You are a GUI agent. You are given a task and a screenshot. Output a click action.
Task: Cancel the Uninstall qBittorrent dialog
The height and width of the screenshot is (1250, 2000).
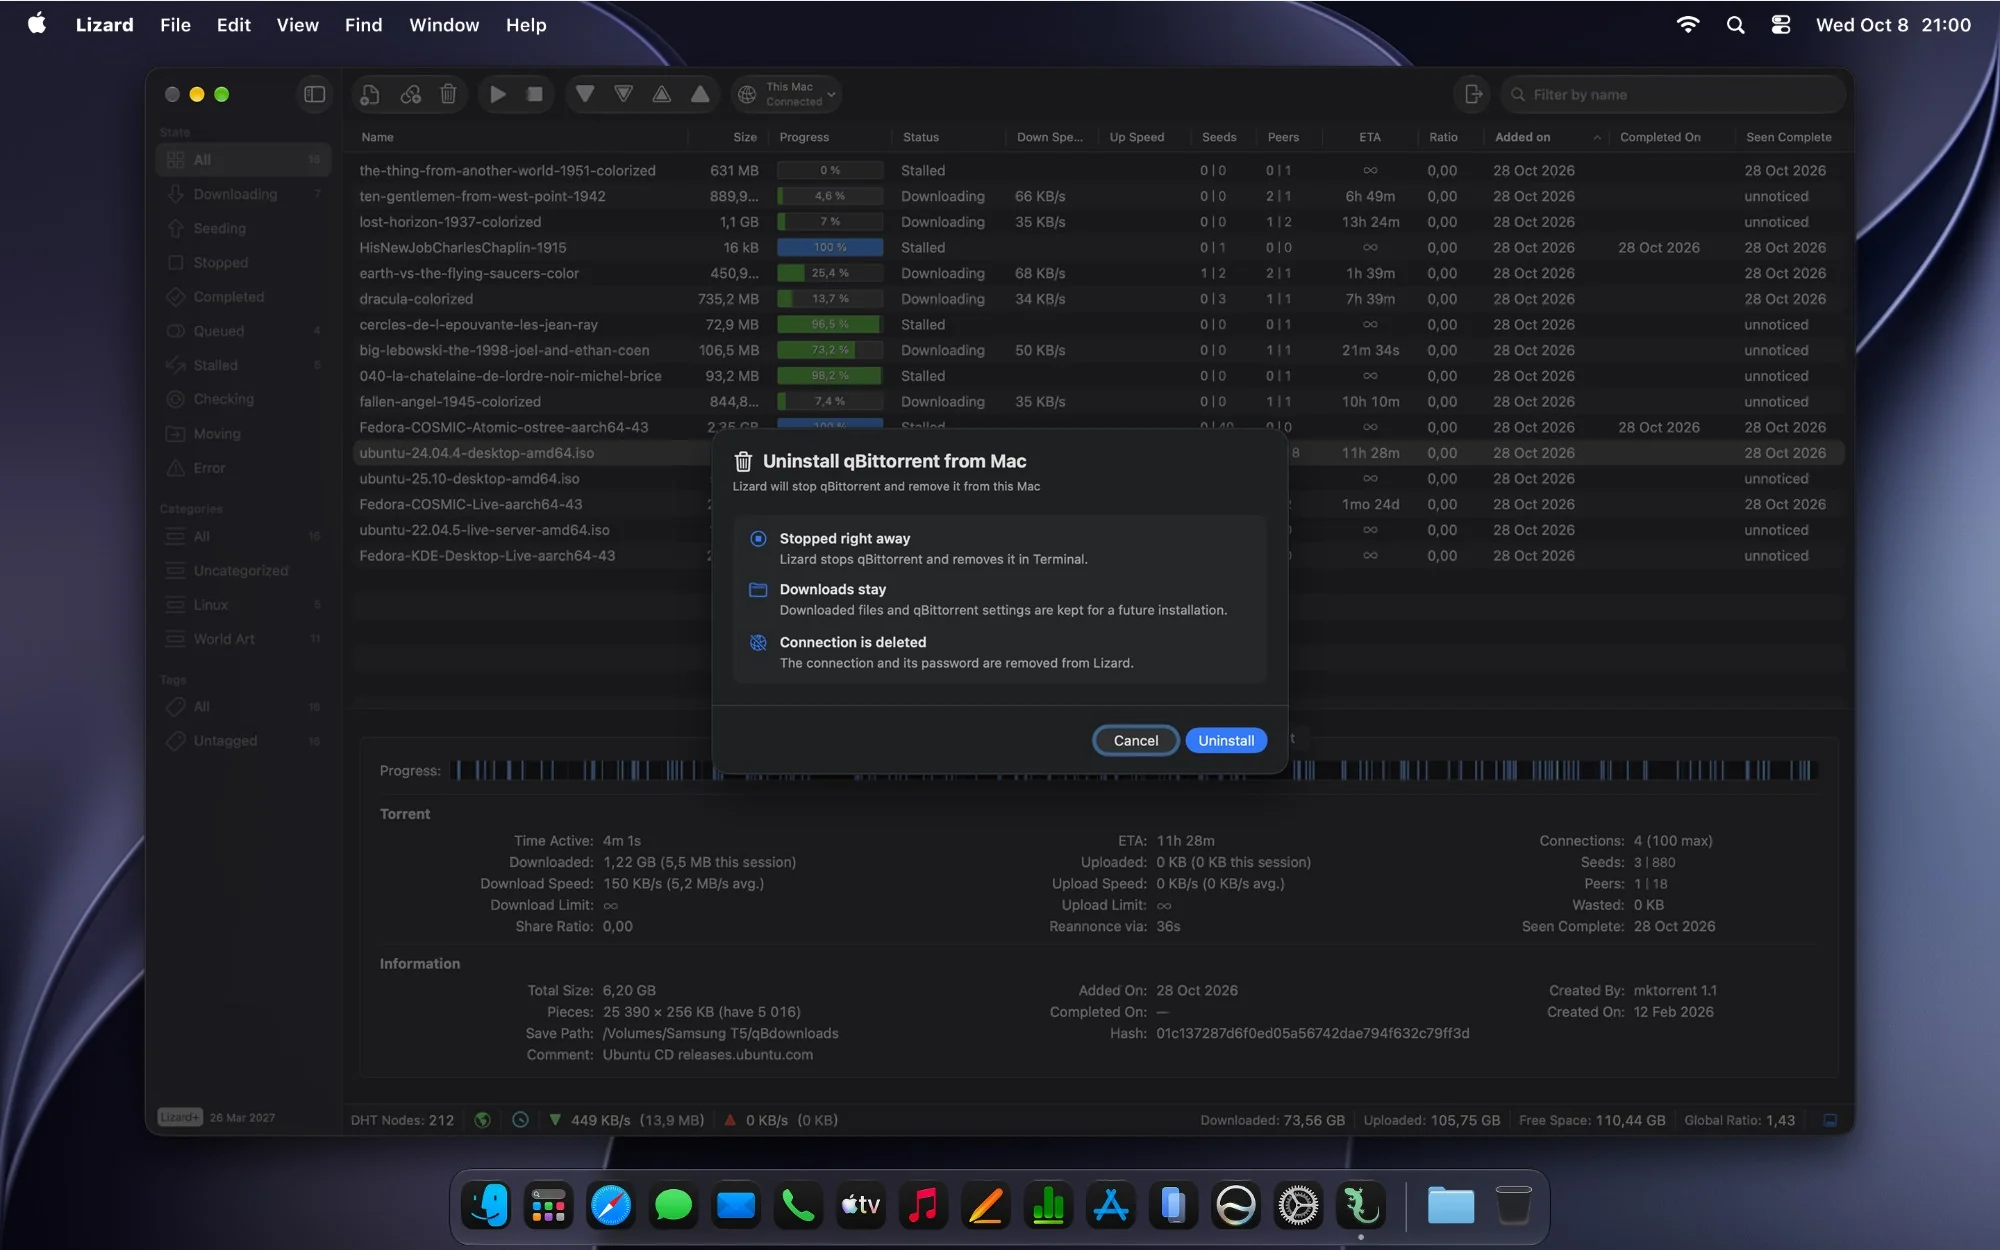pos(1136,740)
